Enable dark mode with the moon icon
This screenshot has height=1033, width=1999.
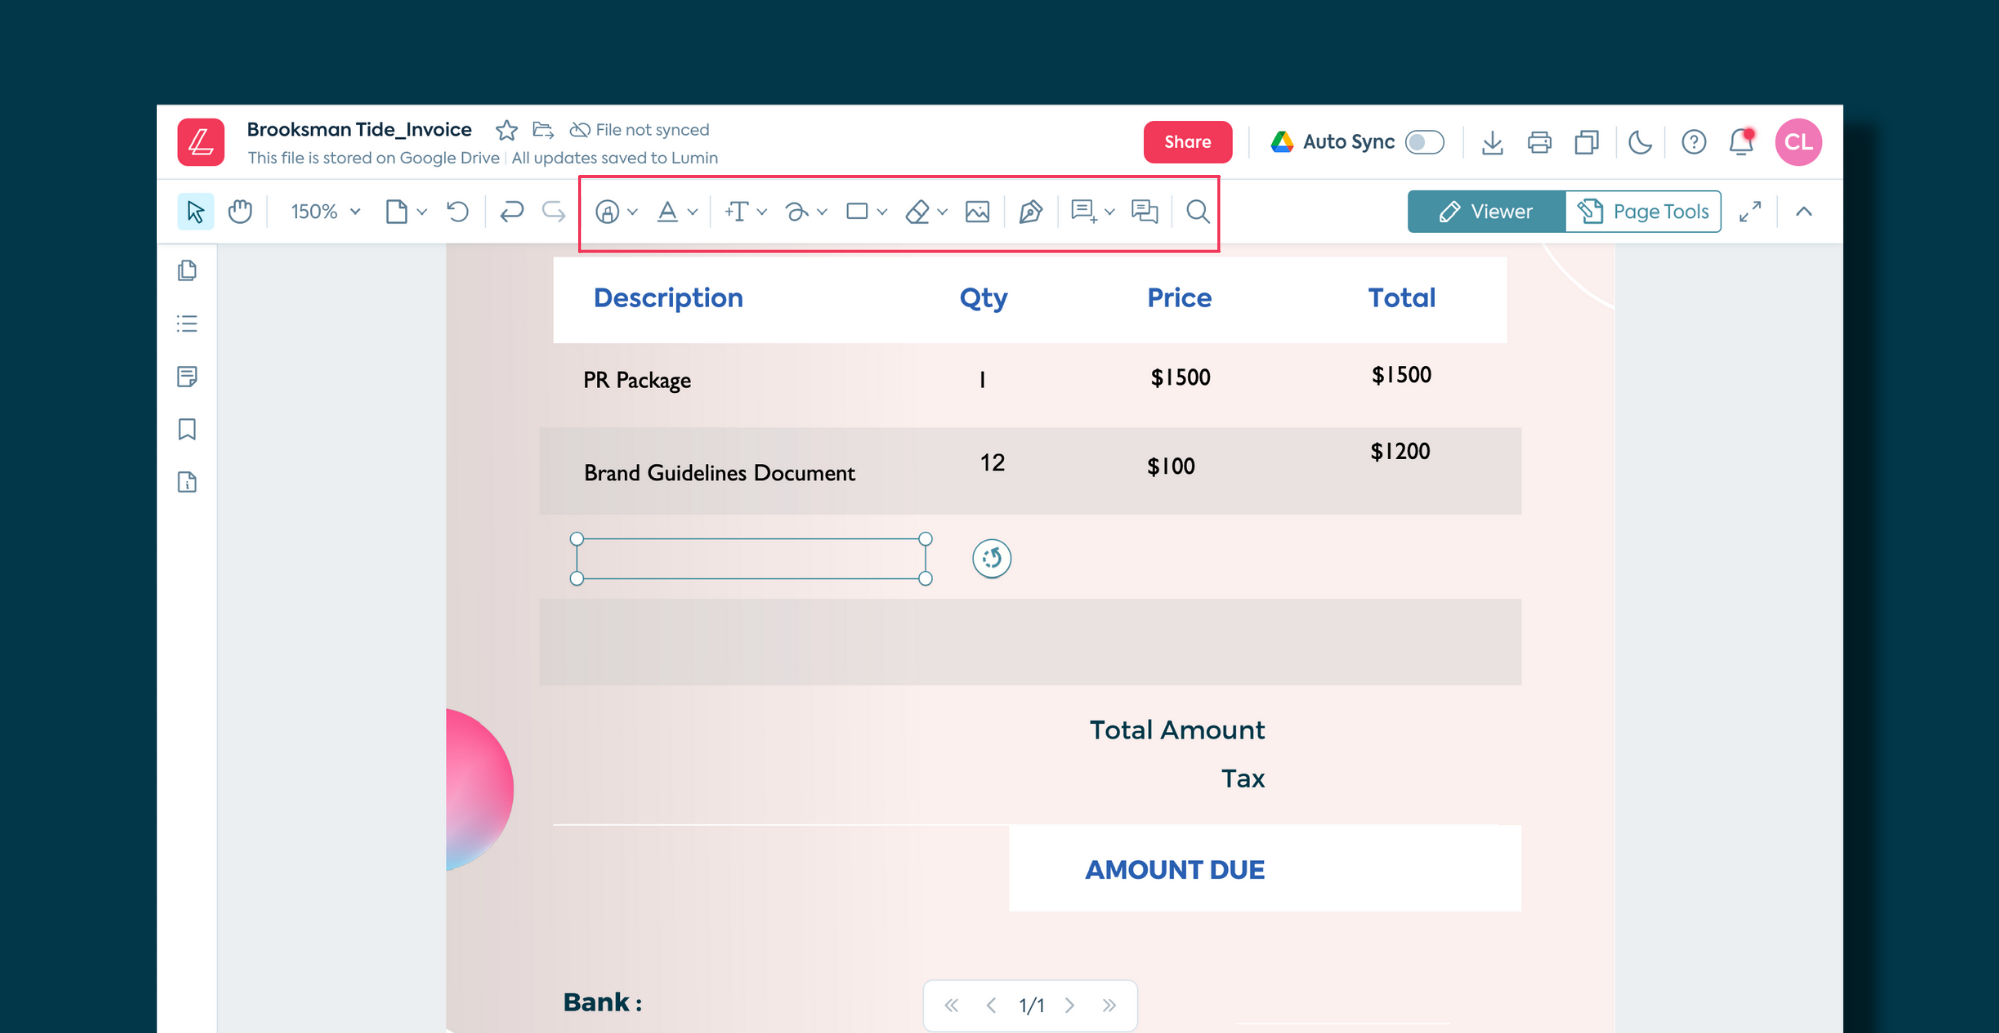pos(1640,142)
